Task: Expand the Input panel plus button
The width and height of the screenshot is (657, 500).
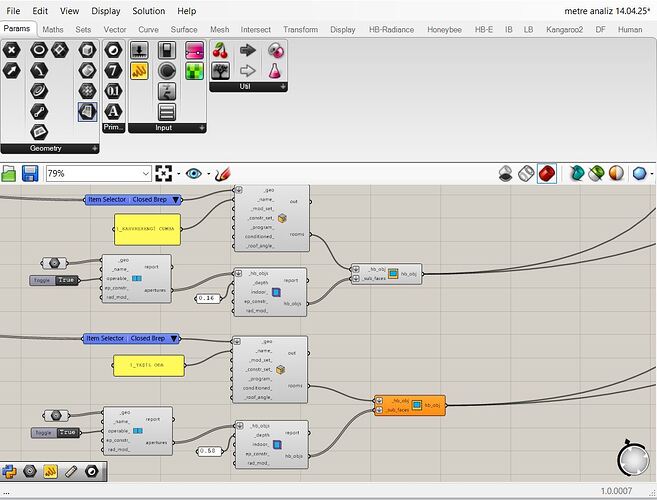Action: coord(202,128)
